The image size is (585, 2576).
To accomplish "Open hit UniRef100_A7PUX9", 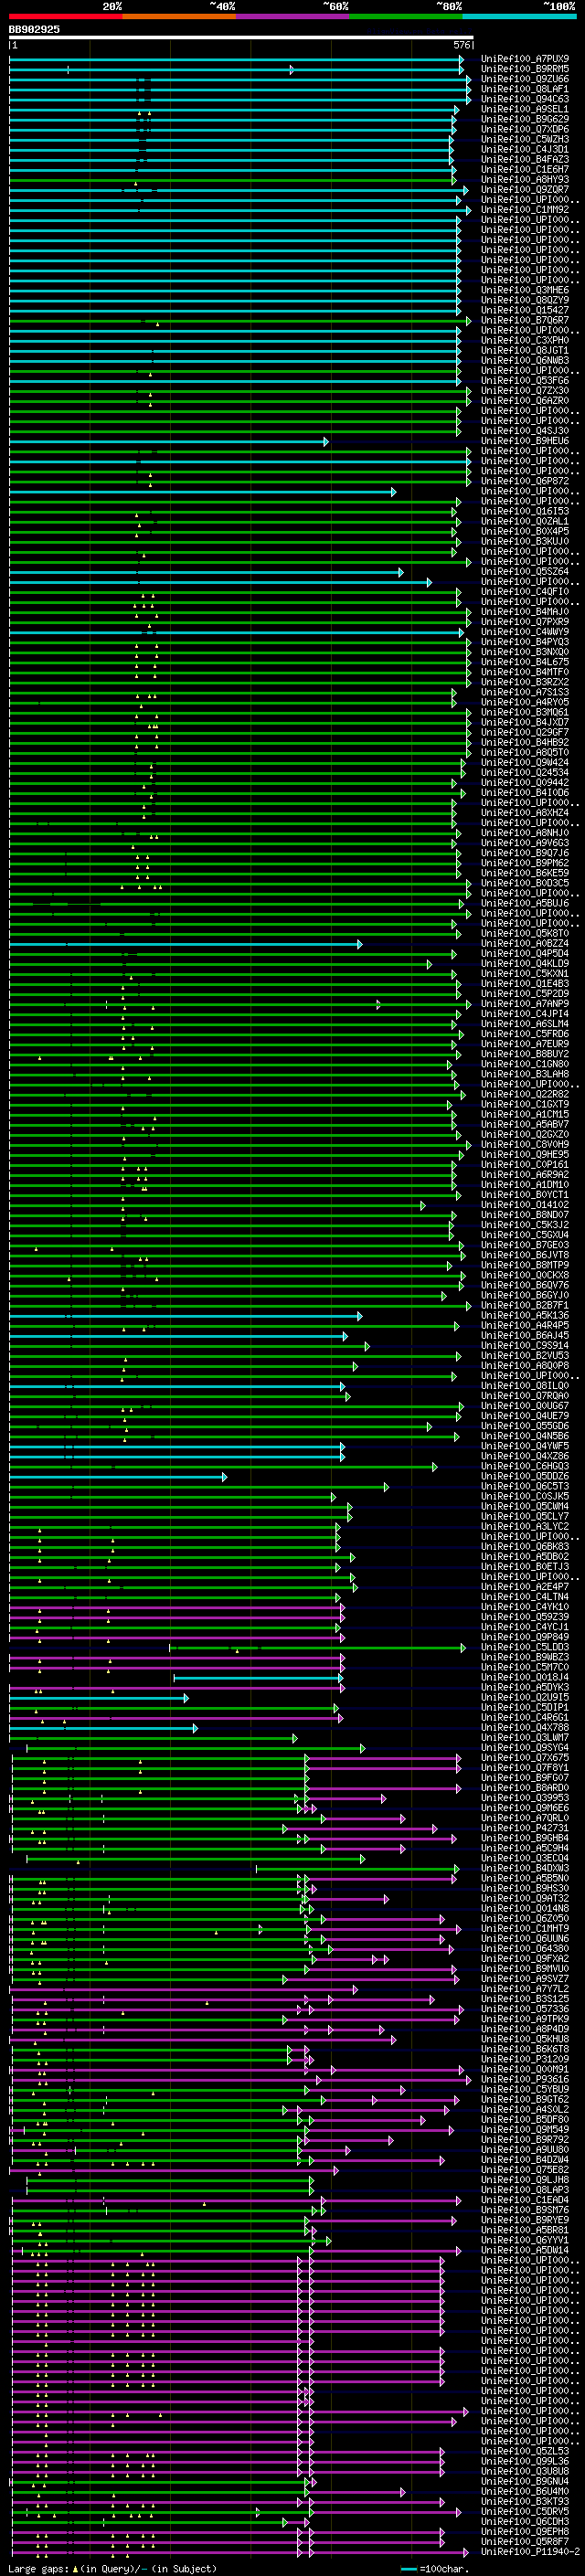I will coord(525,59).
